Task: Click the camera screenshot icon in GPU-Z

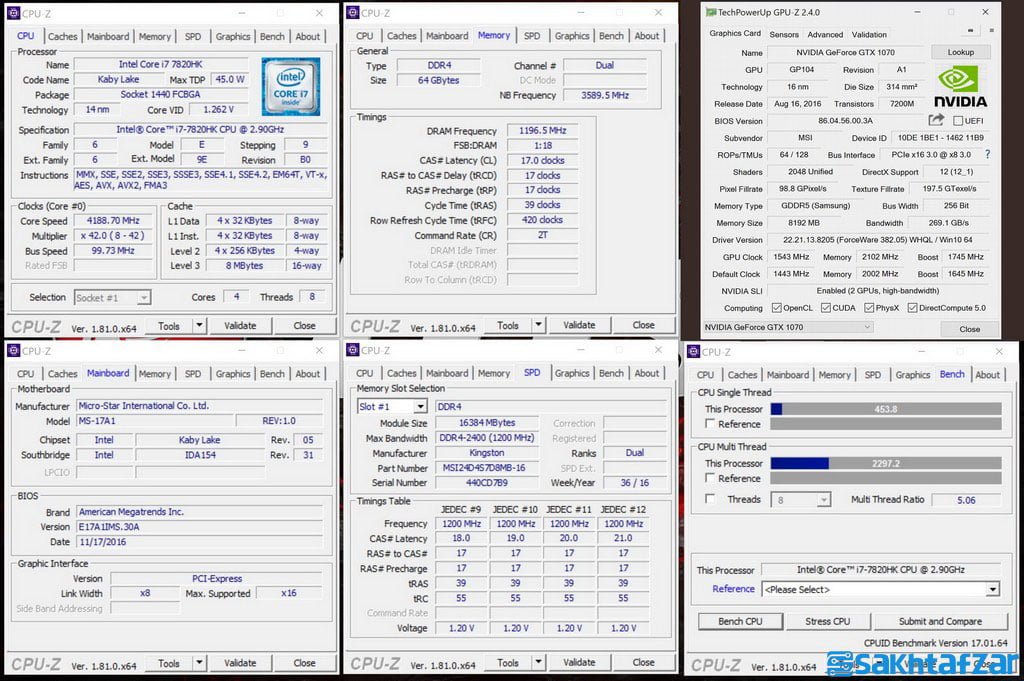Action: [x=969, y=31]
